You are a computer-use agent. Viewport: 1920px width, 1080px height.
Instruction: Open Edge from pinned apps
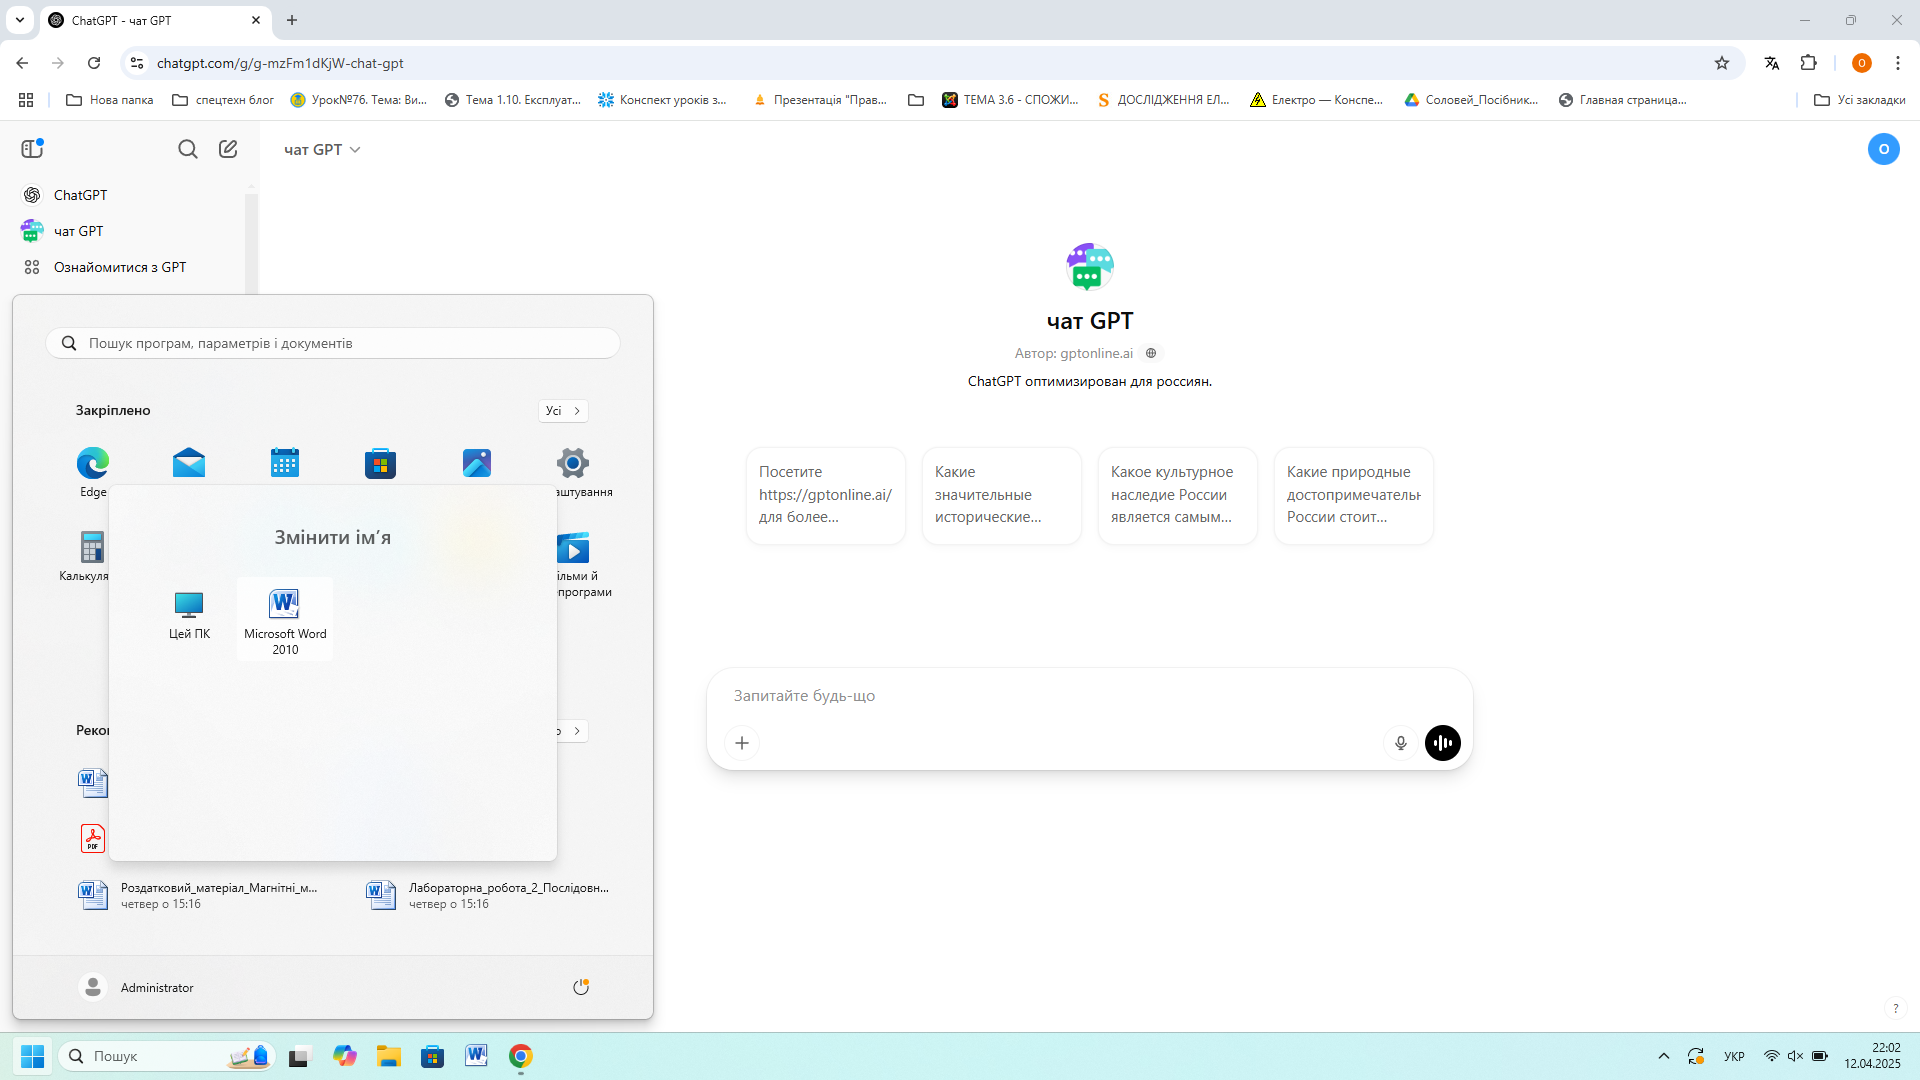pyautogui.click(x=93, y=473)
